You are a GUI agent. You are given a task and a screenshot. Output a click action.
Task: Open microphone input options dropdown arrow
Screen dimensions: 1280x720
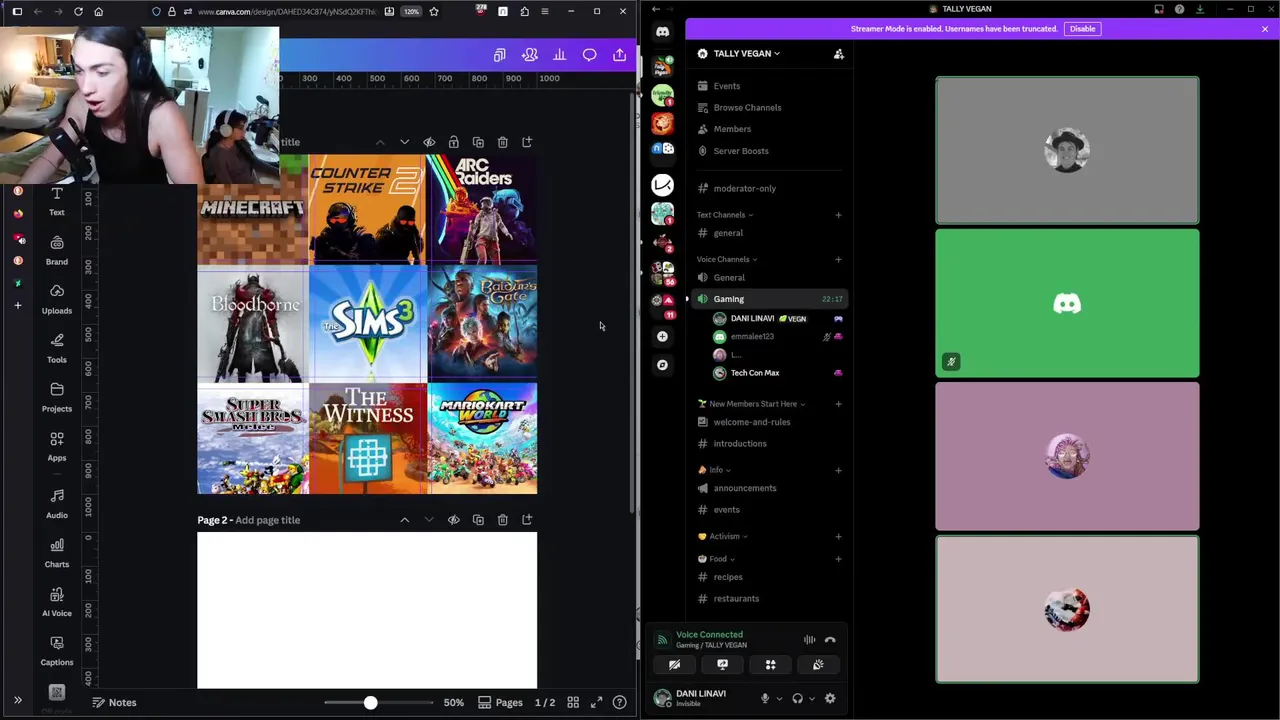tap(779, 699)
